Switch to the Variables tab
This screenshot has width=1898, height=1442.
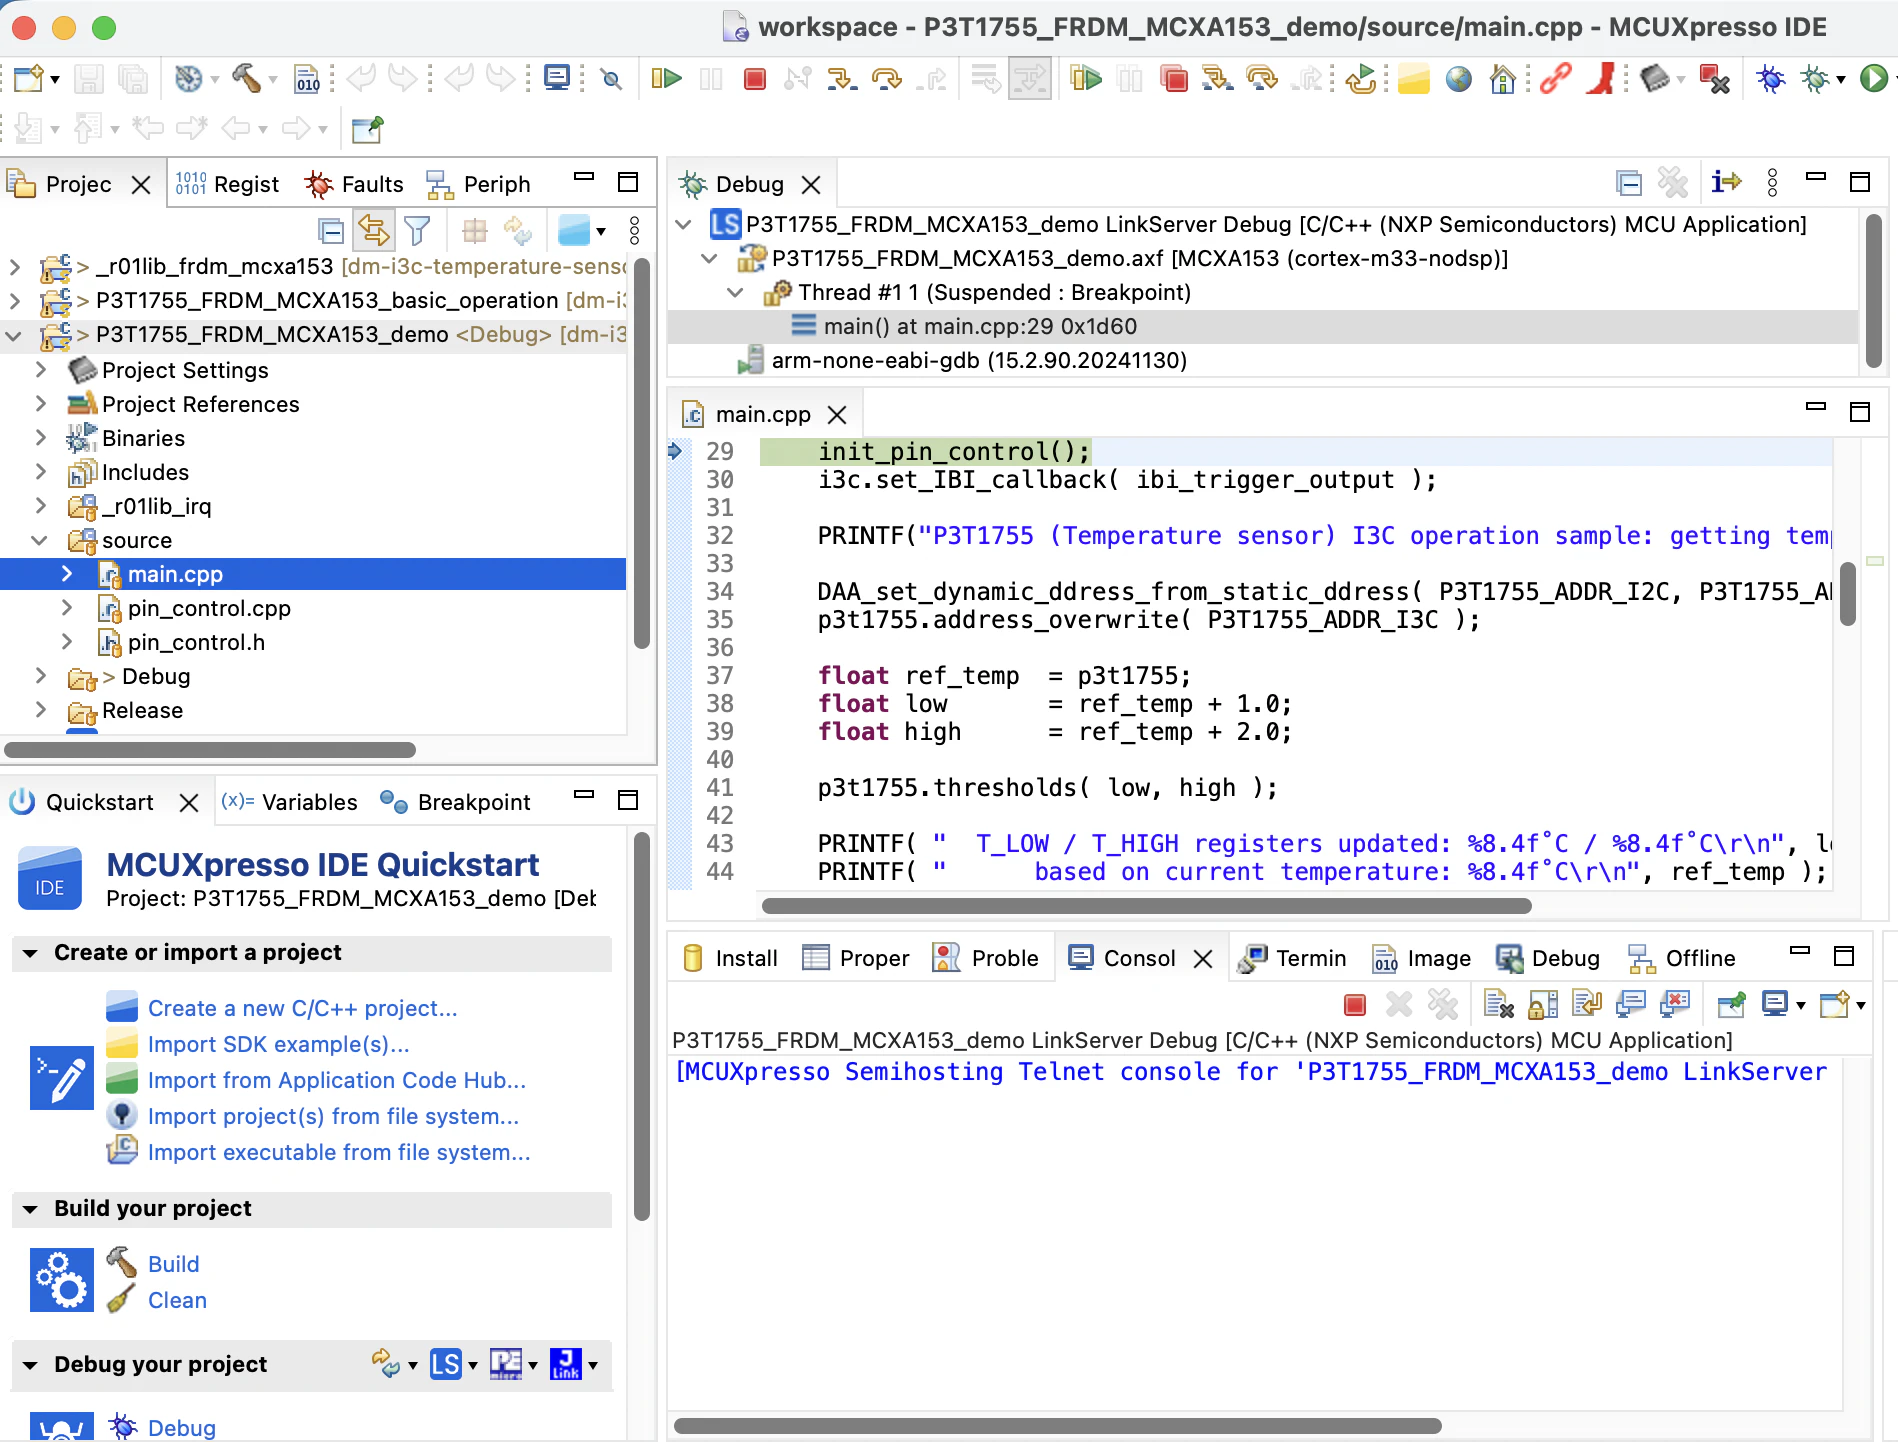(x=290, y=802)
